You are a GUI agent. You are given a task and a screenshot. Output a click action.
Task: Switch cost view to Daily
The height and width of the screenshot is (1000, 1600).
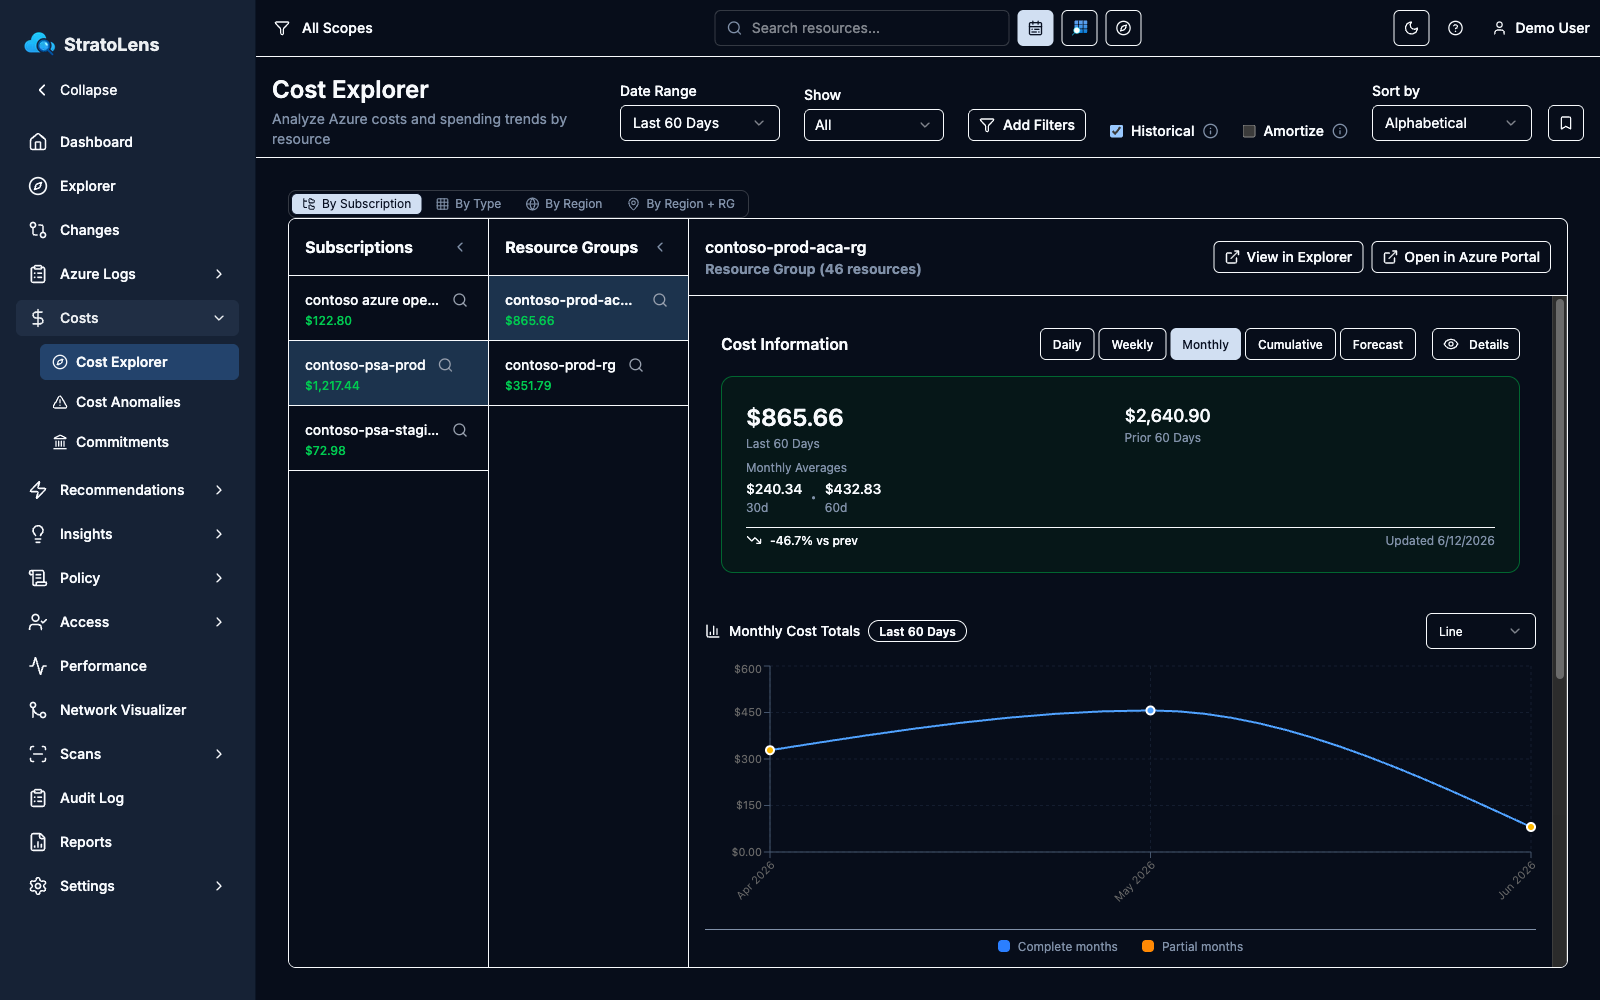[x=1067, y=344]
